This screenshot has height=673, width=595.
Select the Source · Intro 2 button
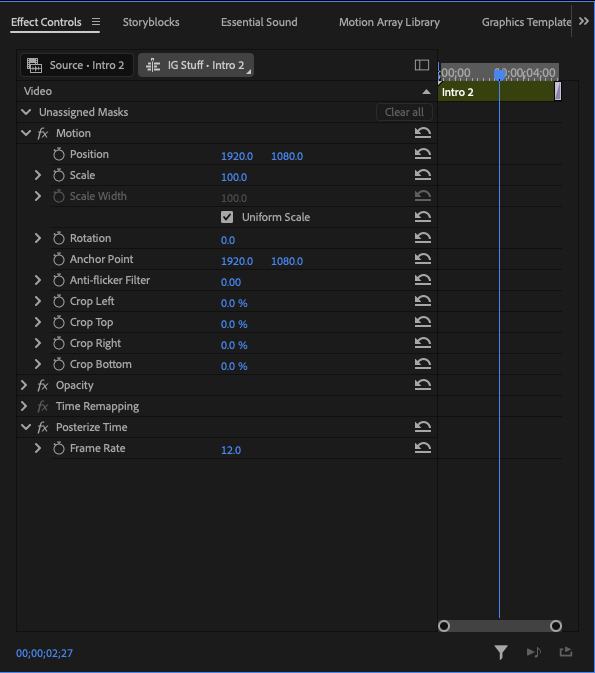coord(77,65)
